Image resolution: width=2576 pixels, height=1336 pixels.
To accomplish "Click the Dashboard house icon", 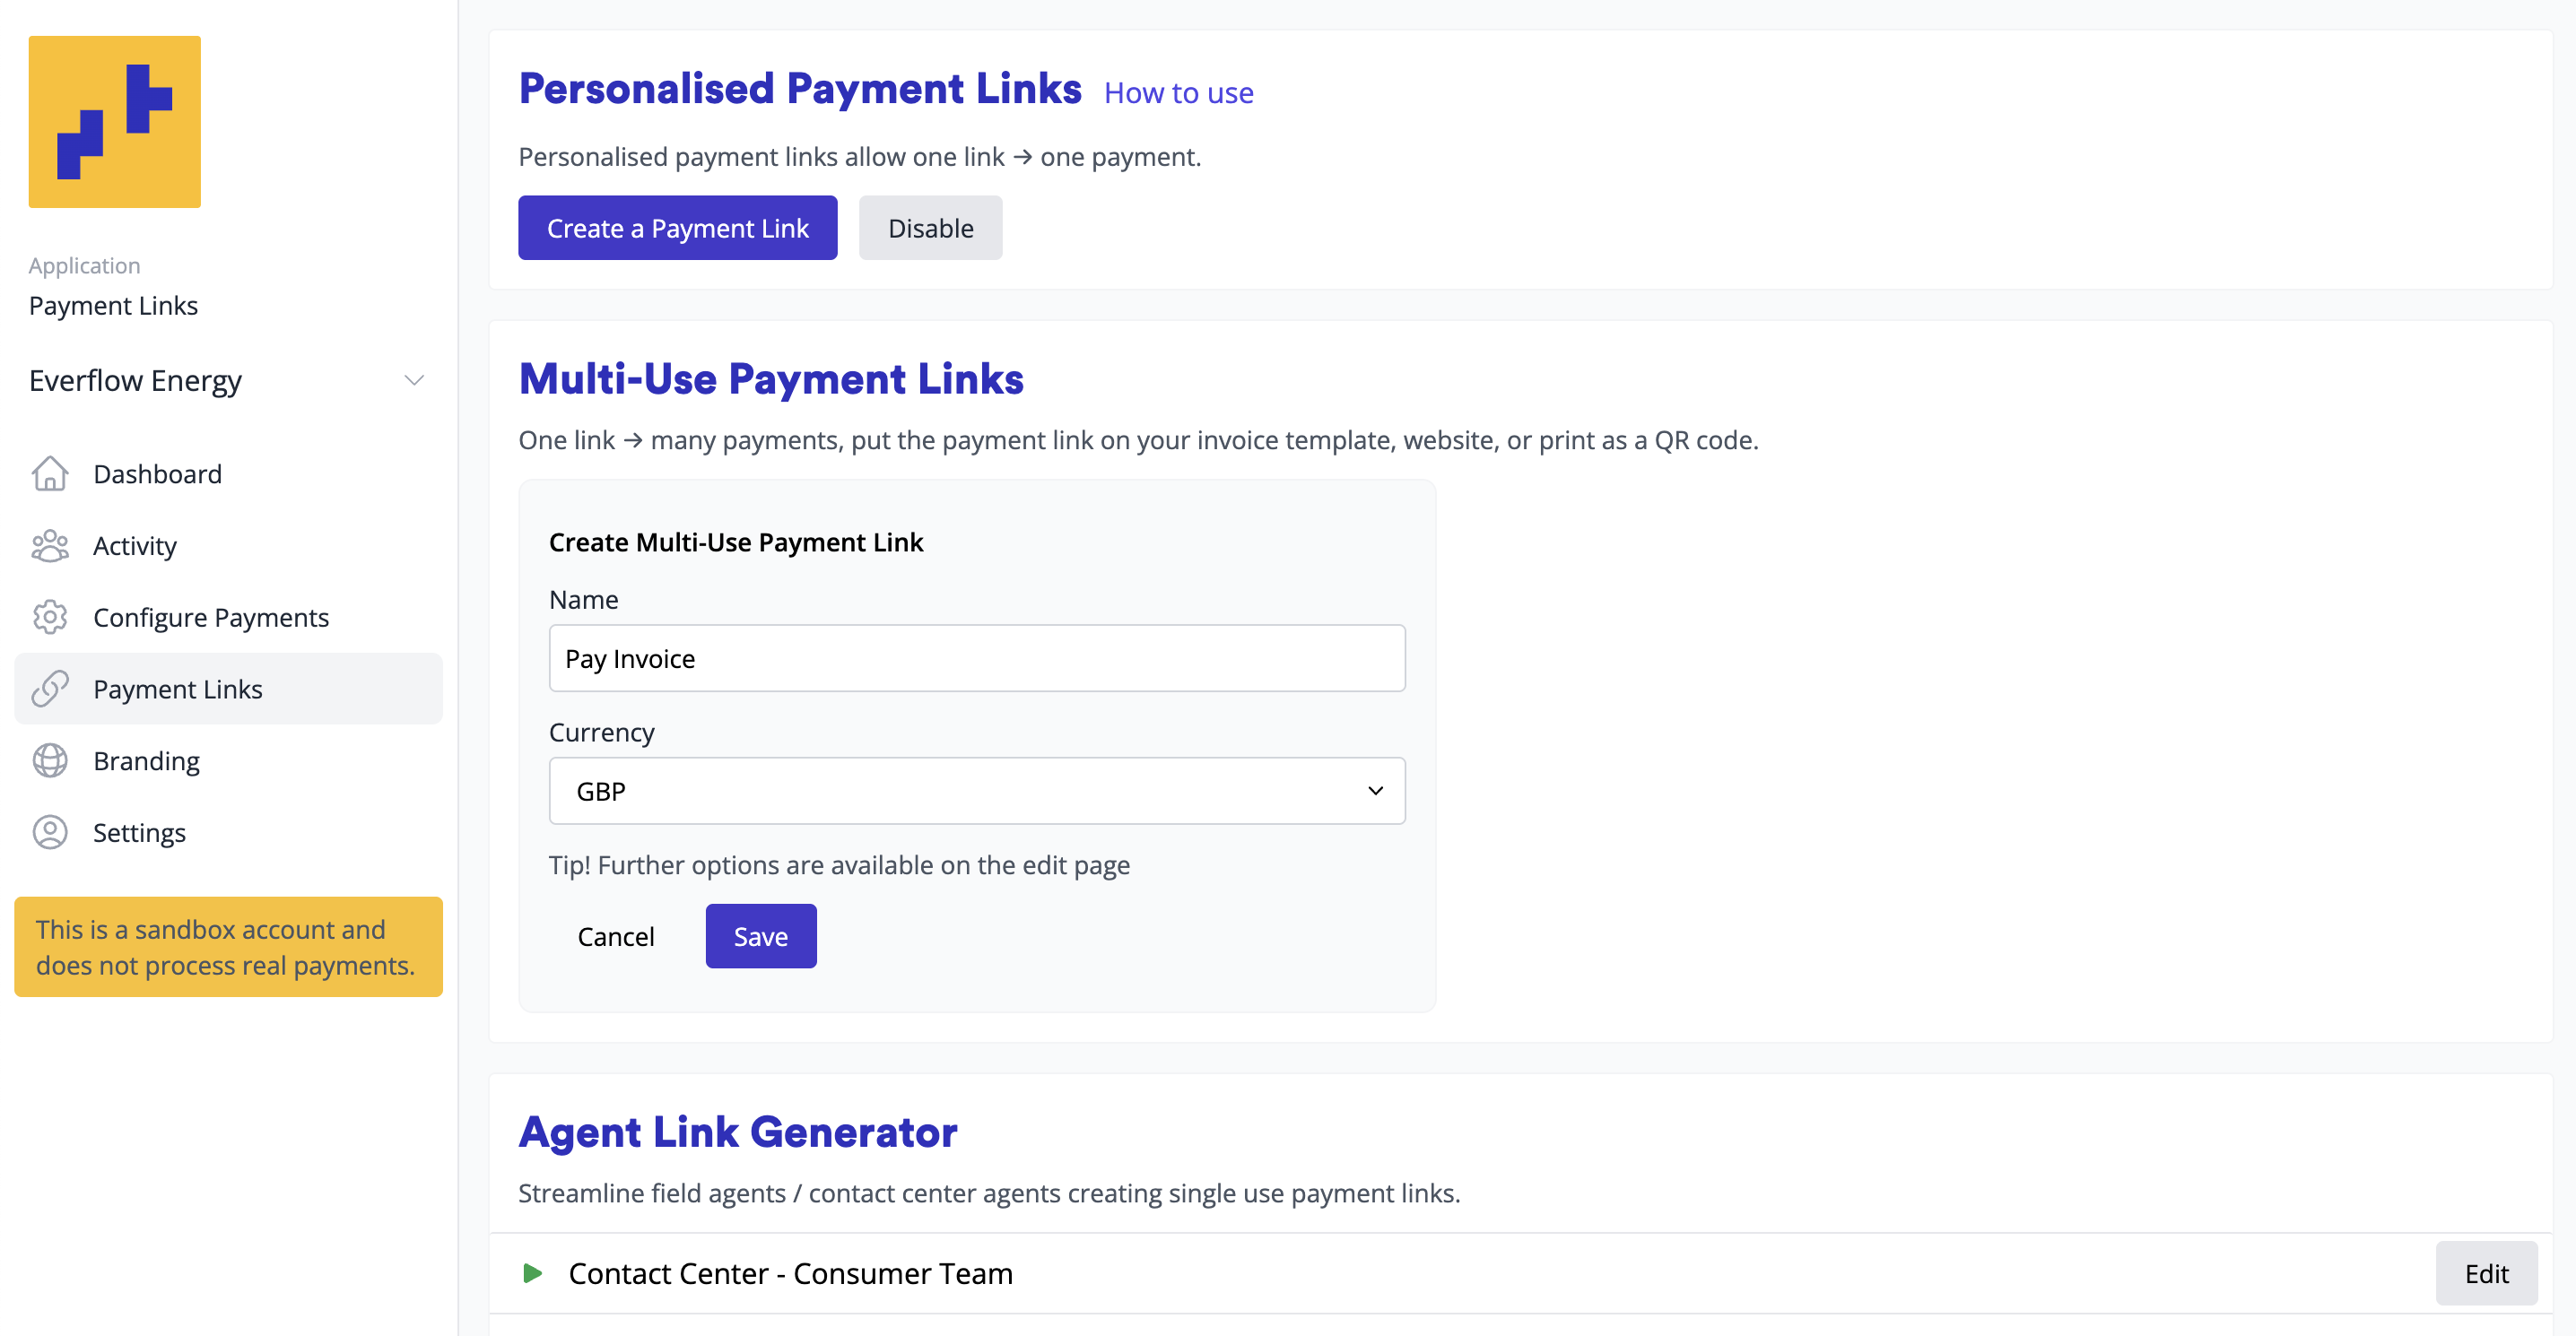I will [50, 474].
